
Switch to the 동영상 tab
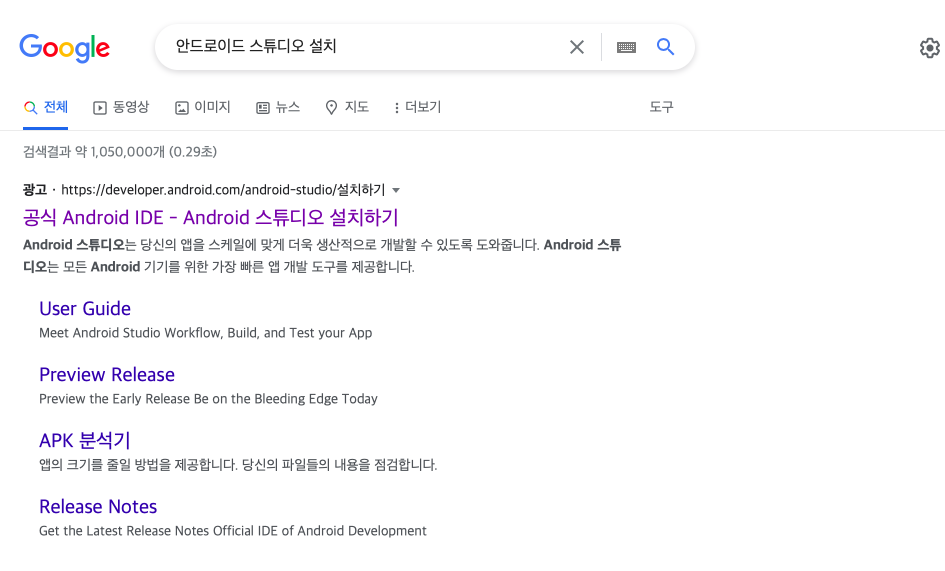coord(121,107)
